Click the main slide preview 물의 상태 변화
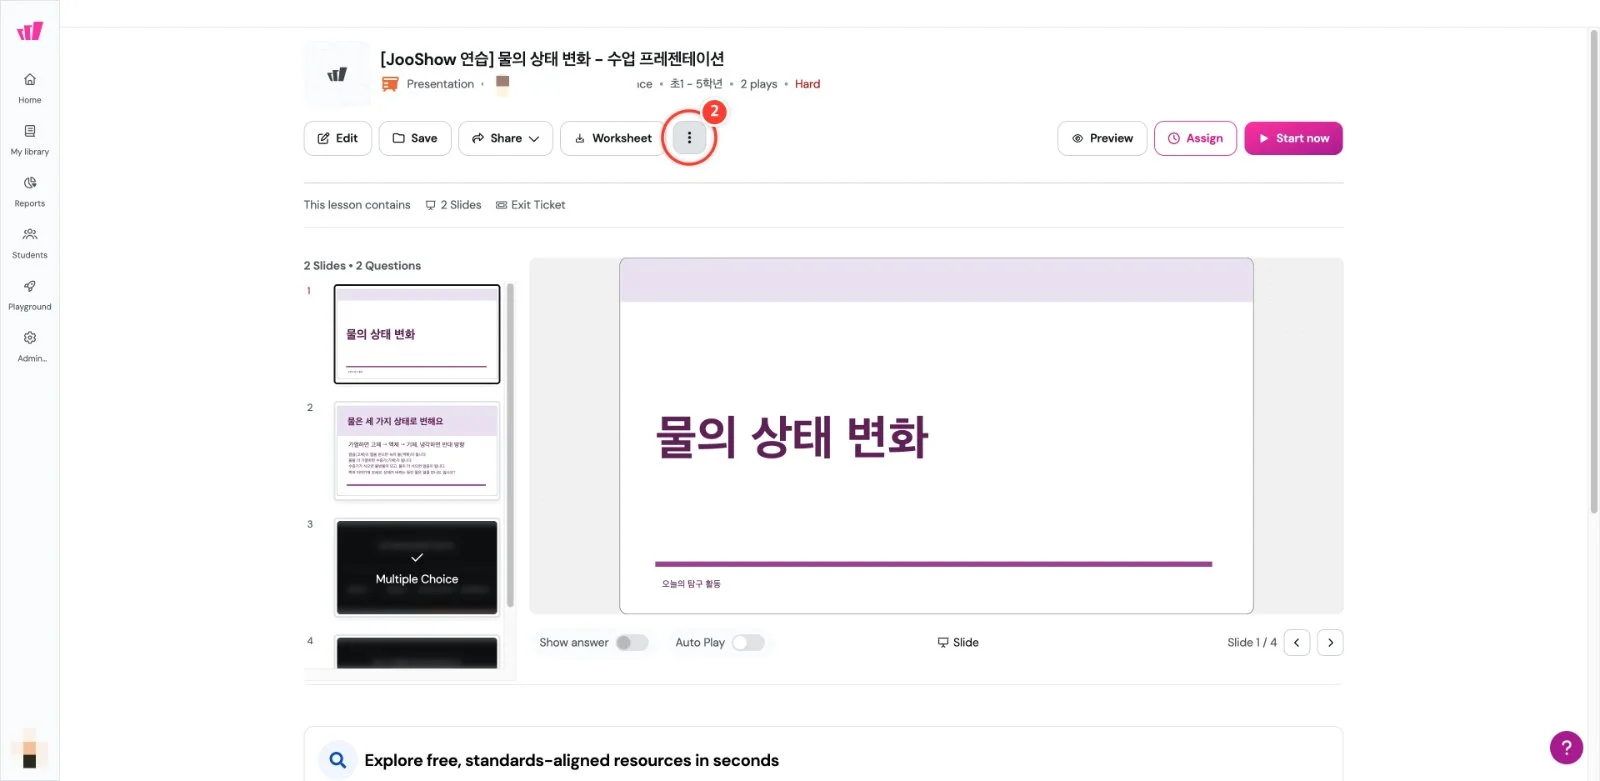1600x781 pixels. pos(936,436)
